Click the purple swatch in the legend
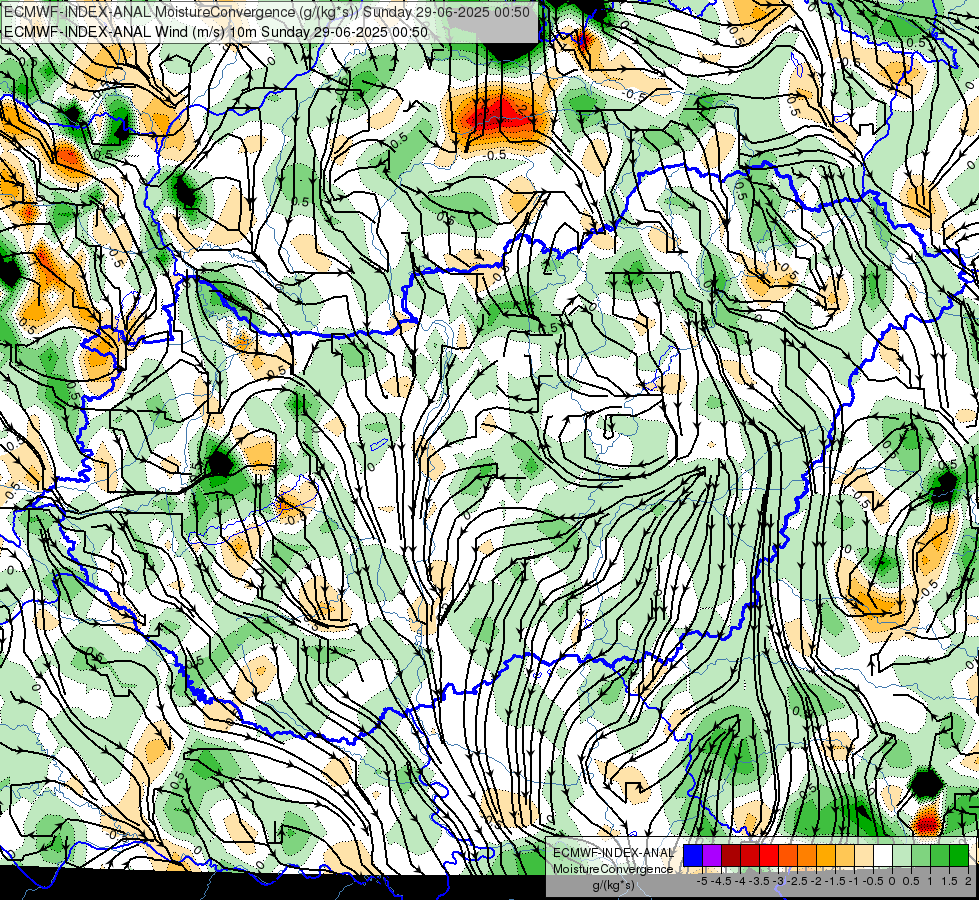Image resolution: width=979 pixels, height=900 pixels. click(x=712, y=855)
